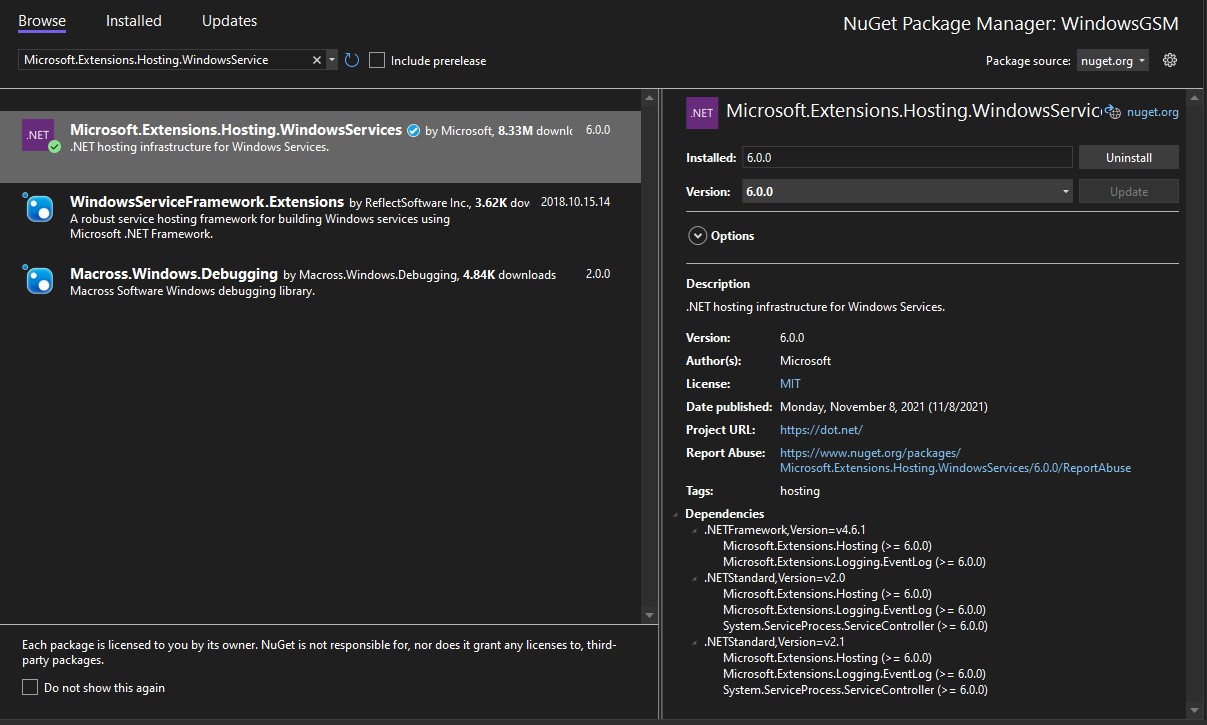This screenshot has width=1207, height=725.
Task: Collapse the .NETFramework,Version=v4.6.1 dependency node
Action: pos(695,530)
